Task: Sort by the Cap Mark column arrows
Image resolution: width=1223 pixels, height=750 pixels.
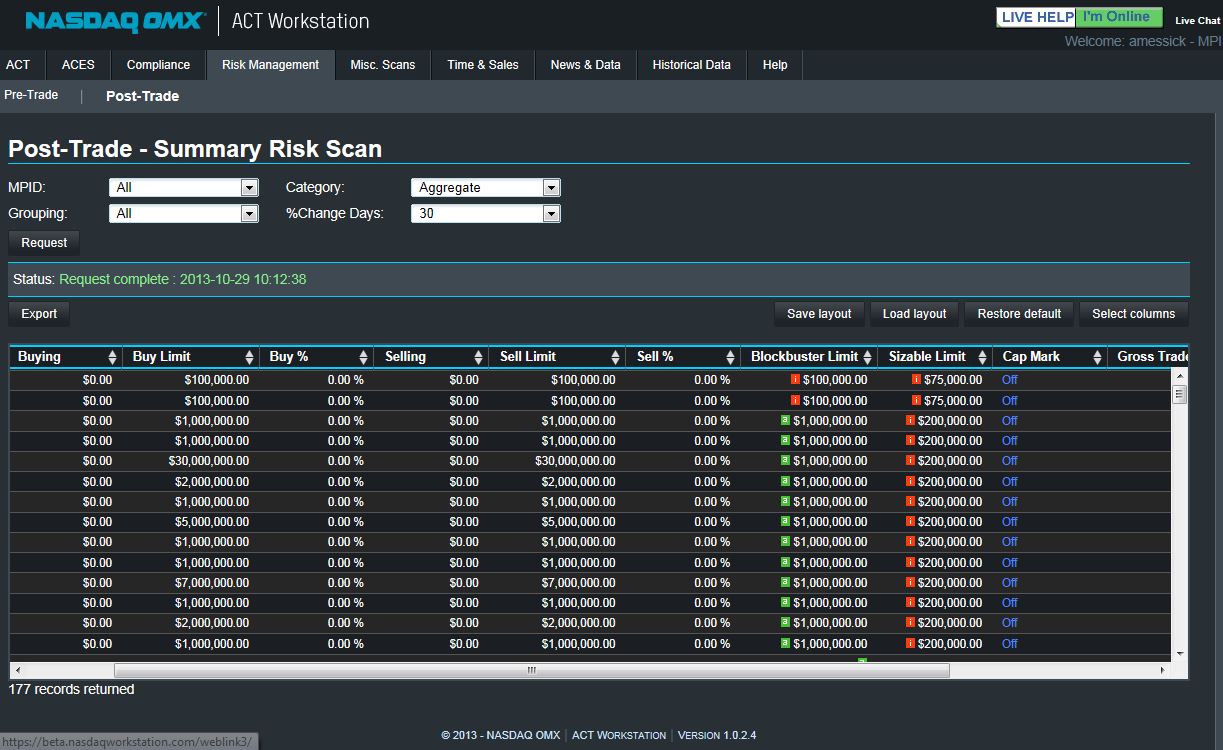Action: click(1097, 357)
